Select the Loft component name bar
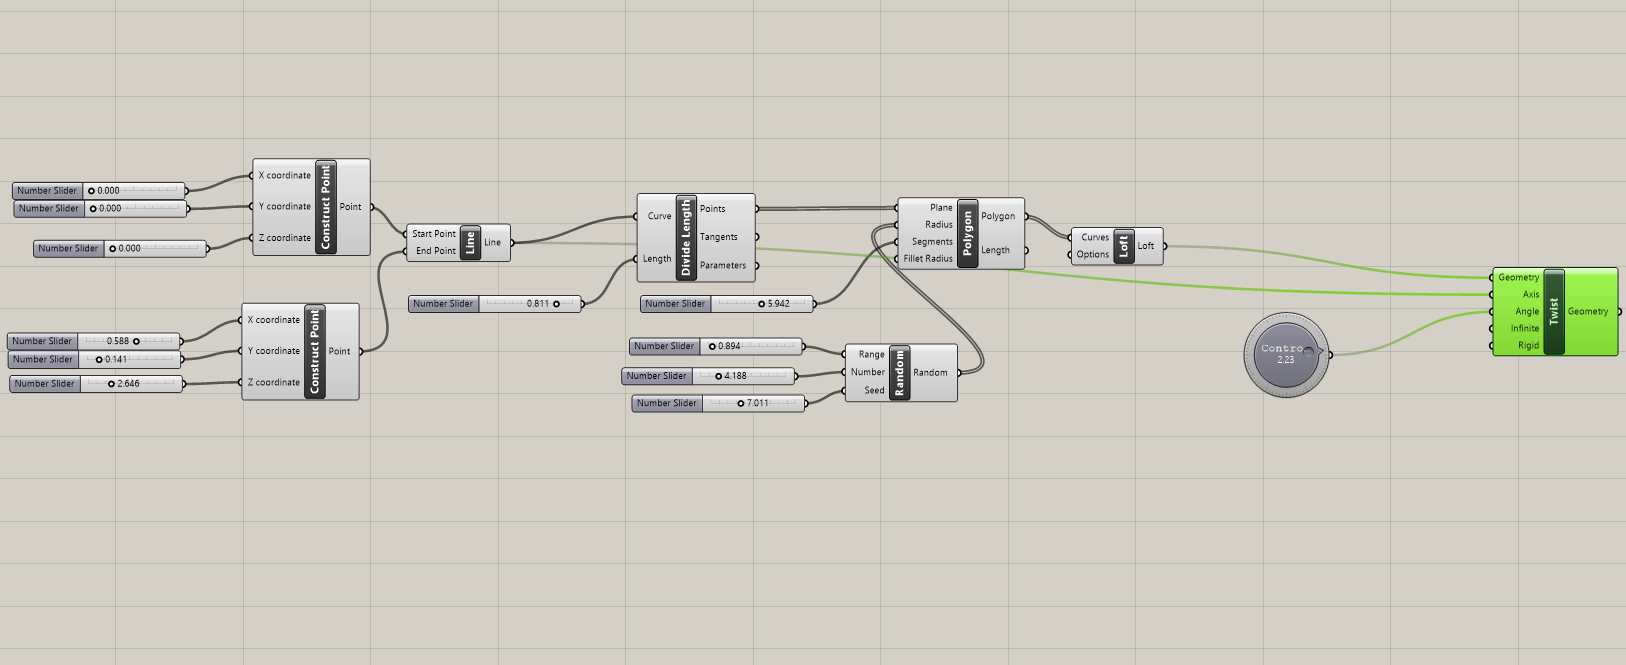This screenshot has width=1626, height=665. tap(1123, 245)
